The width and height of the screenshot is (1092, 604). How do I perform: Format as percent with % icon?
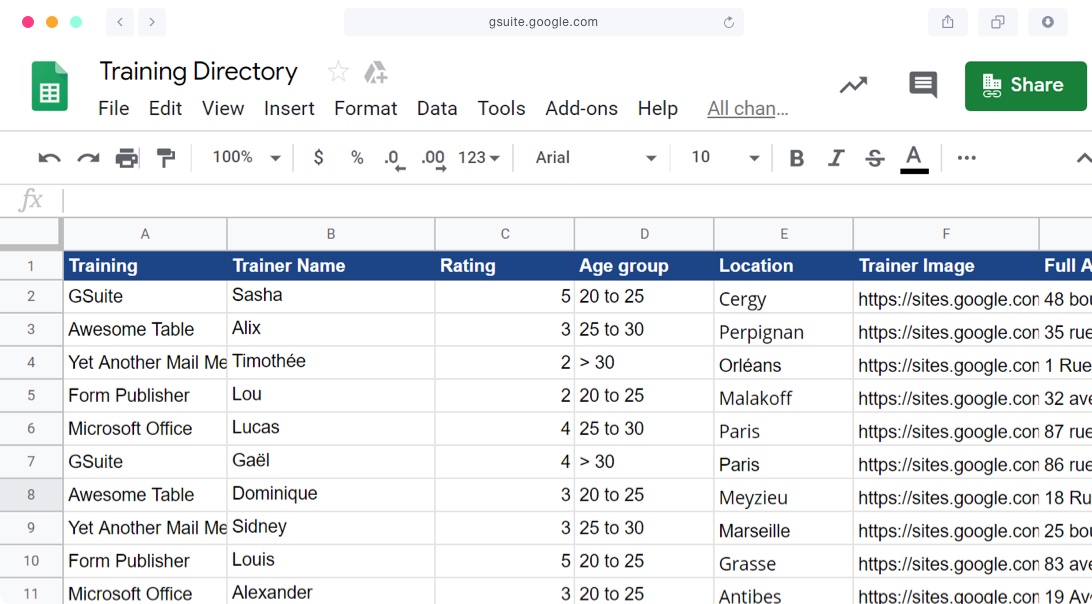[x=357, y=158]
